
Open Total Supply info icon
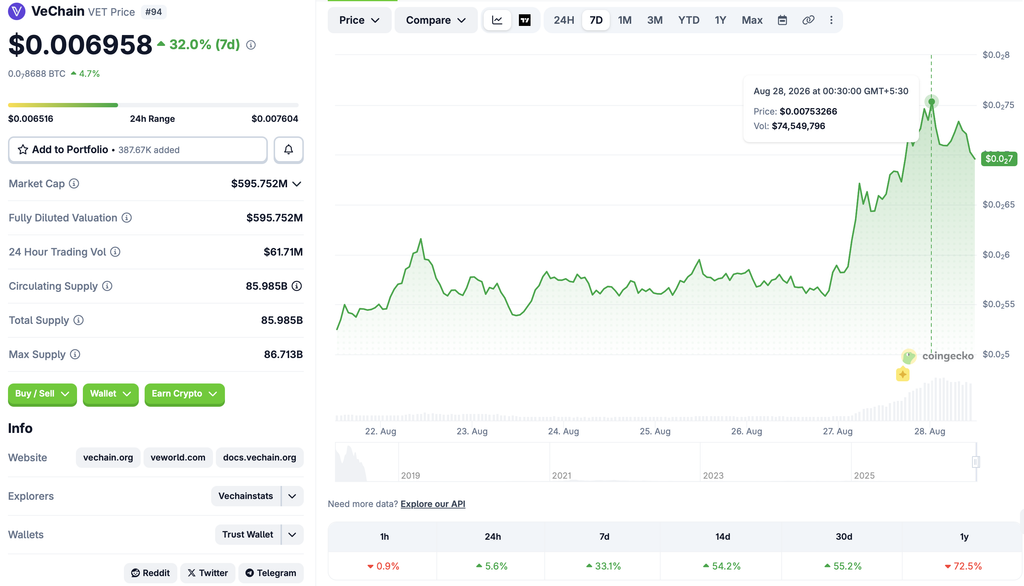tap(78, 320)
